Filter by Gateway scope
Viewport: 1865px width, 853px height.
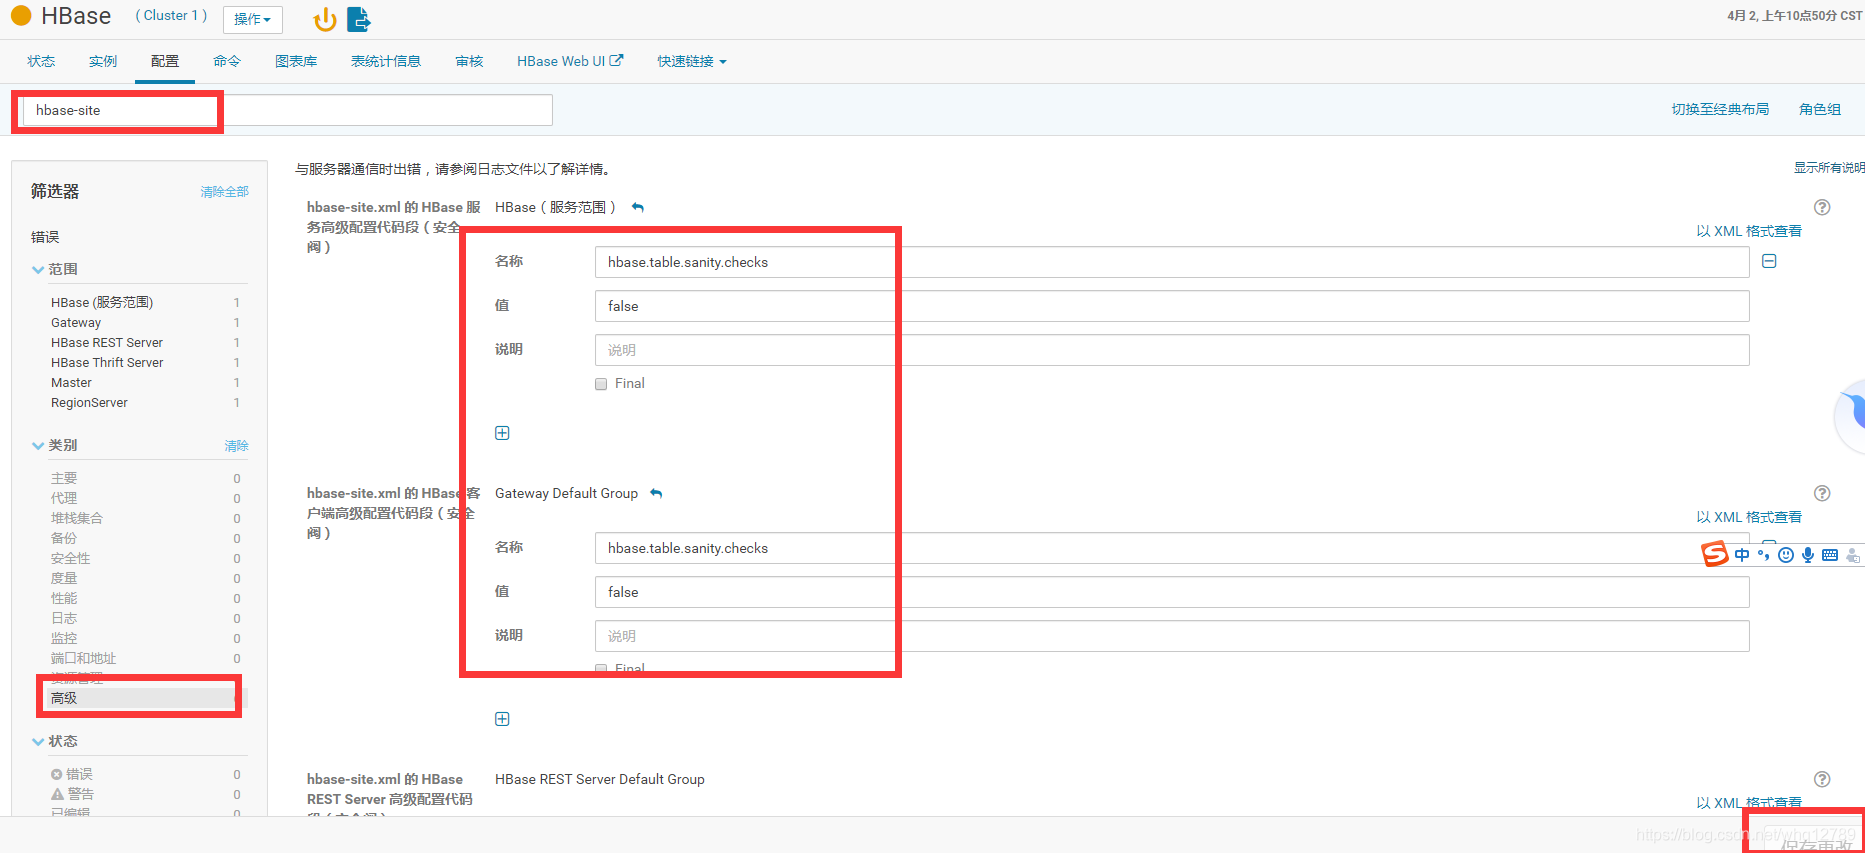76,322
